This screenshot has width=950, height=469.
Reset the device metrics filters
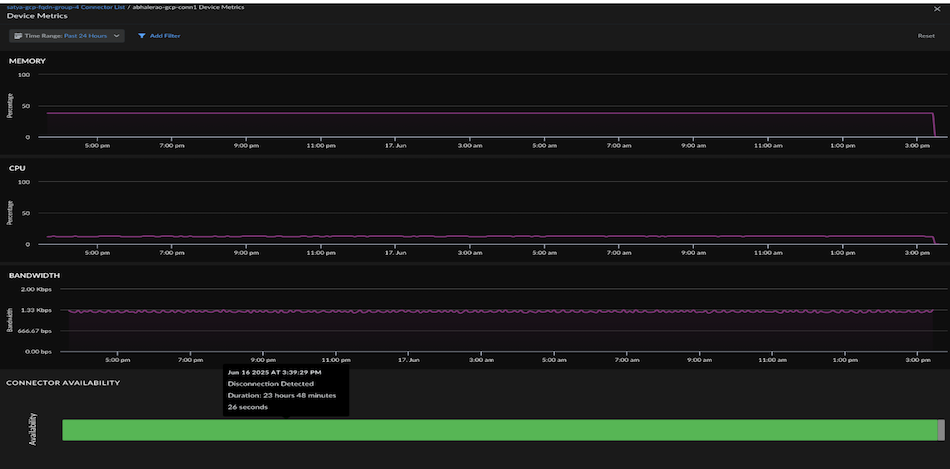926,36
